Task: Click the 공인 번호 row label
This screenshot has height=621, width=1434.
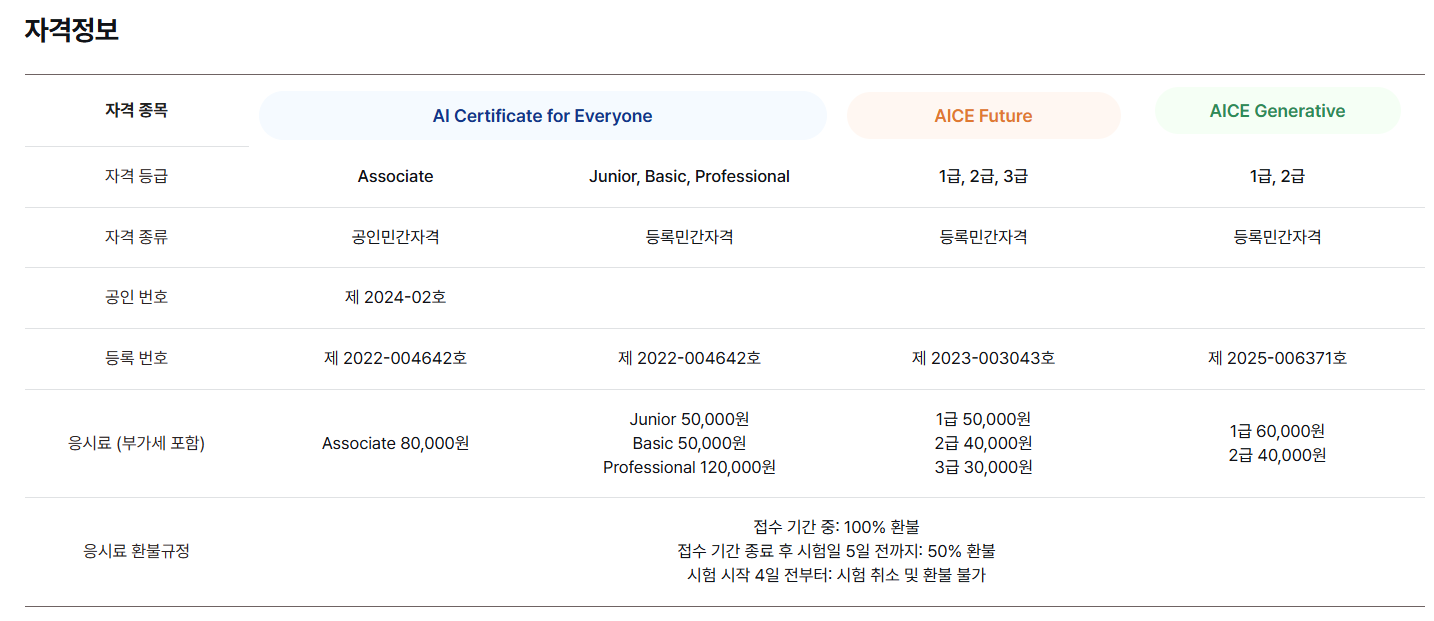Action: coord(136,298)
